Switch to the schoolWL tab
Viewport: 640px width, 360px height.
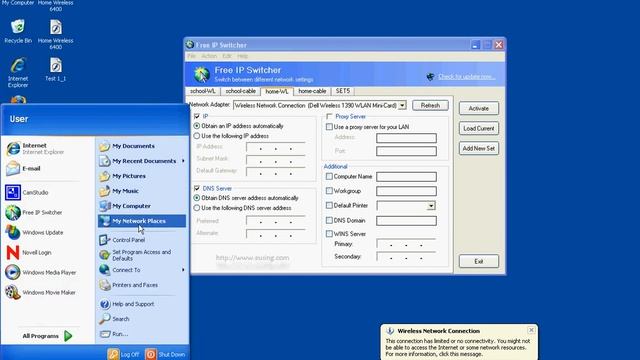[202, 91]
